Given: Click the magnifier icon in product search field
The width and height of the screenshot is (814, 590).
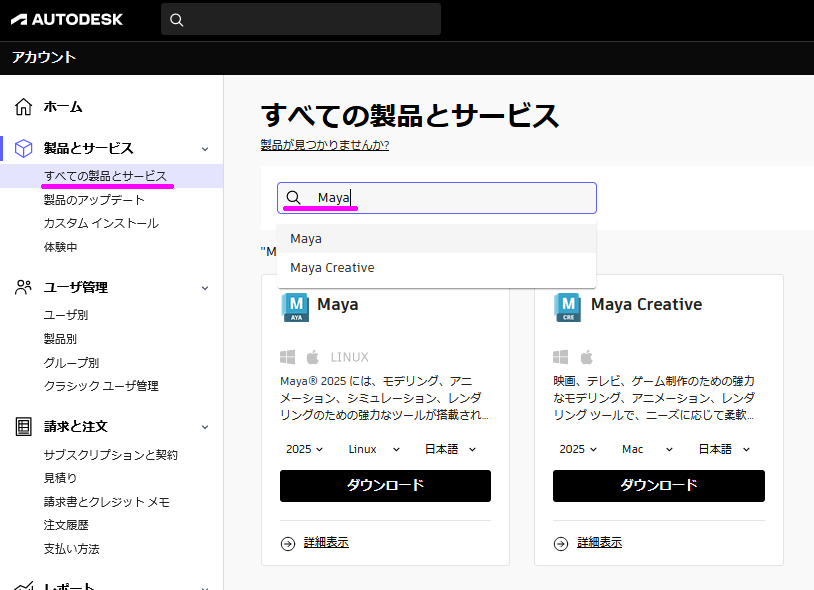Looking at the screenshot, I should coord(293,198).
